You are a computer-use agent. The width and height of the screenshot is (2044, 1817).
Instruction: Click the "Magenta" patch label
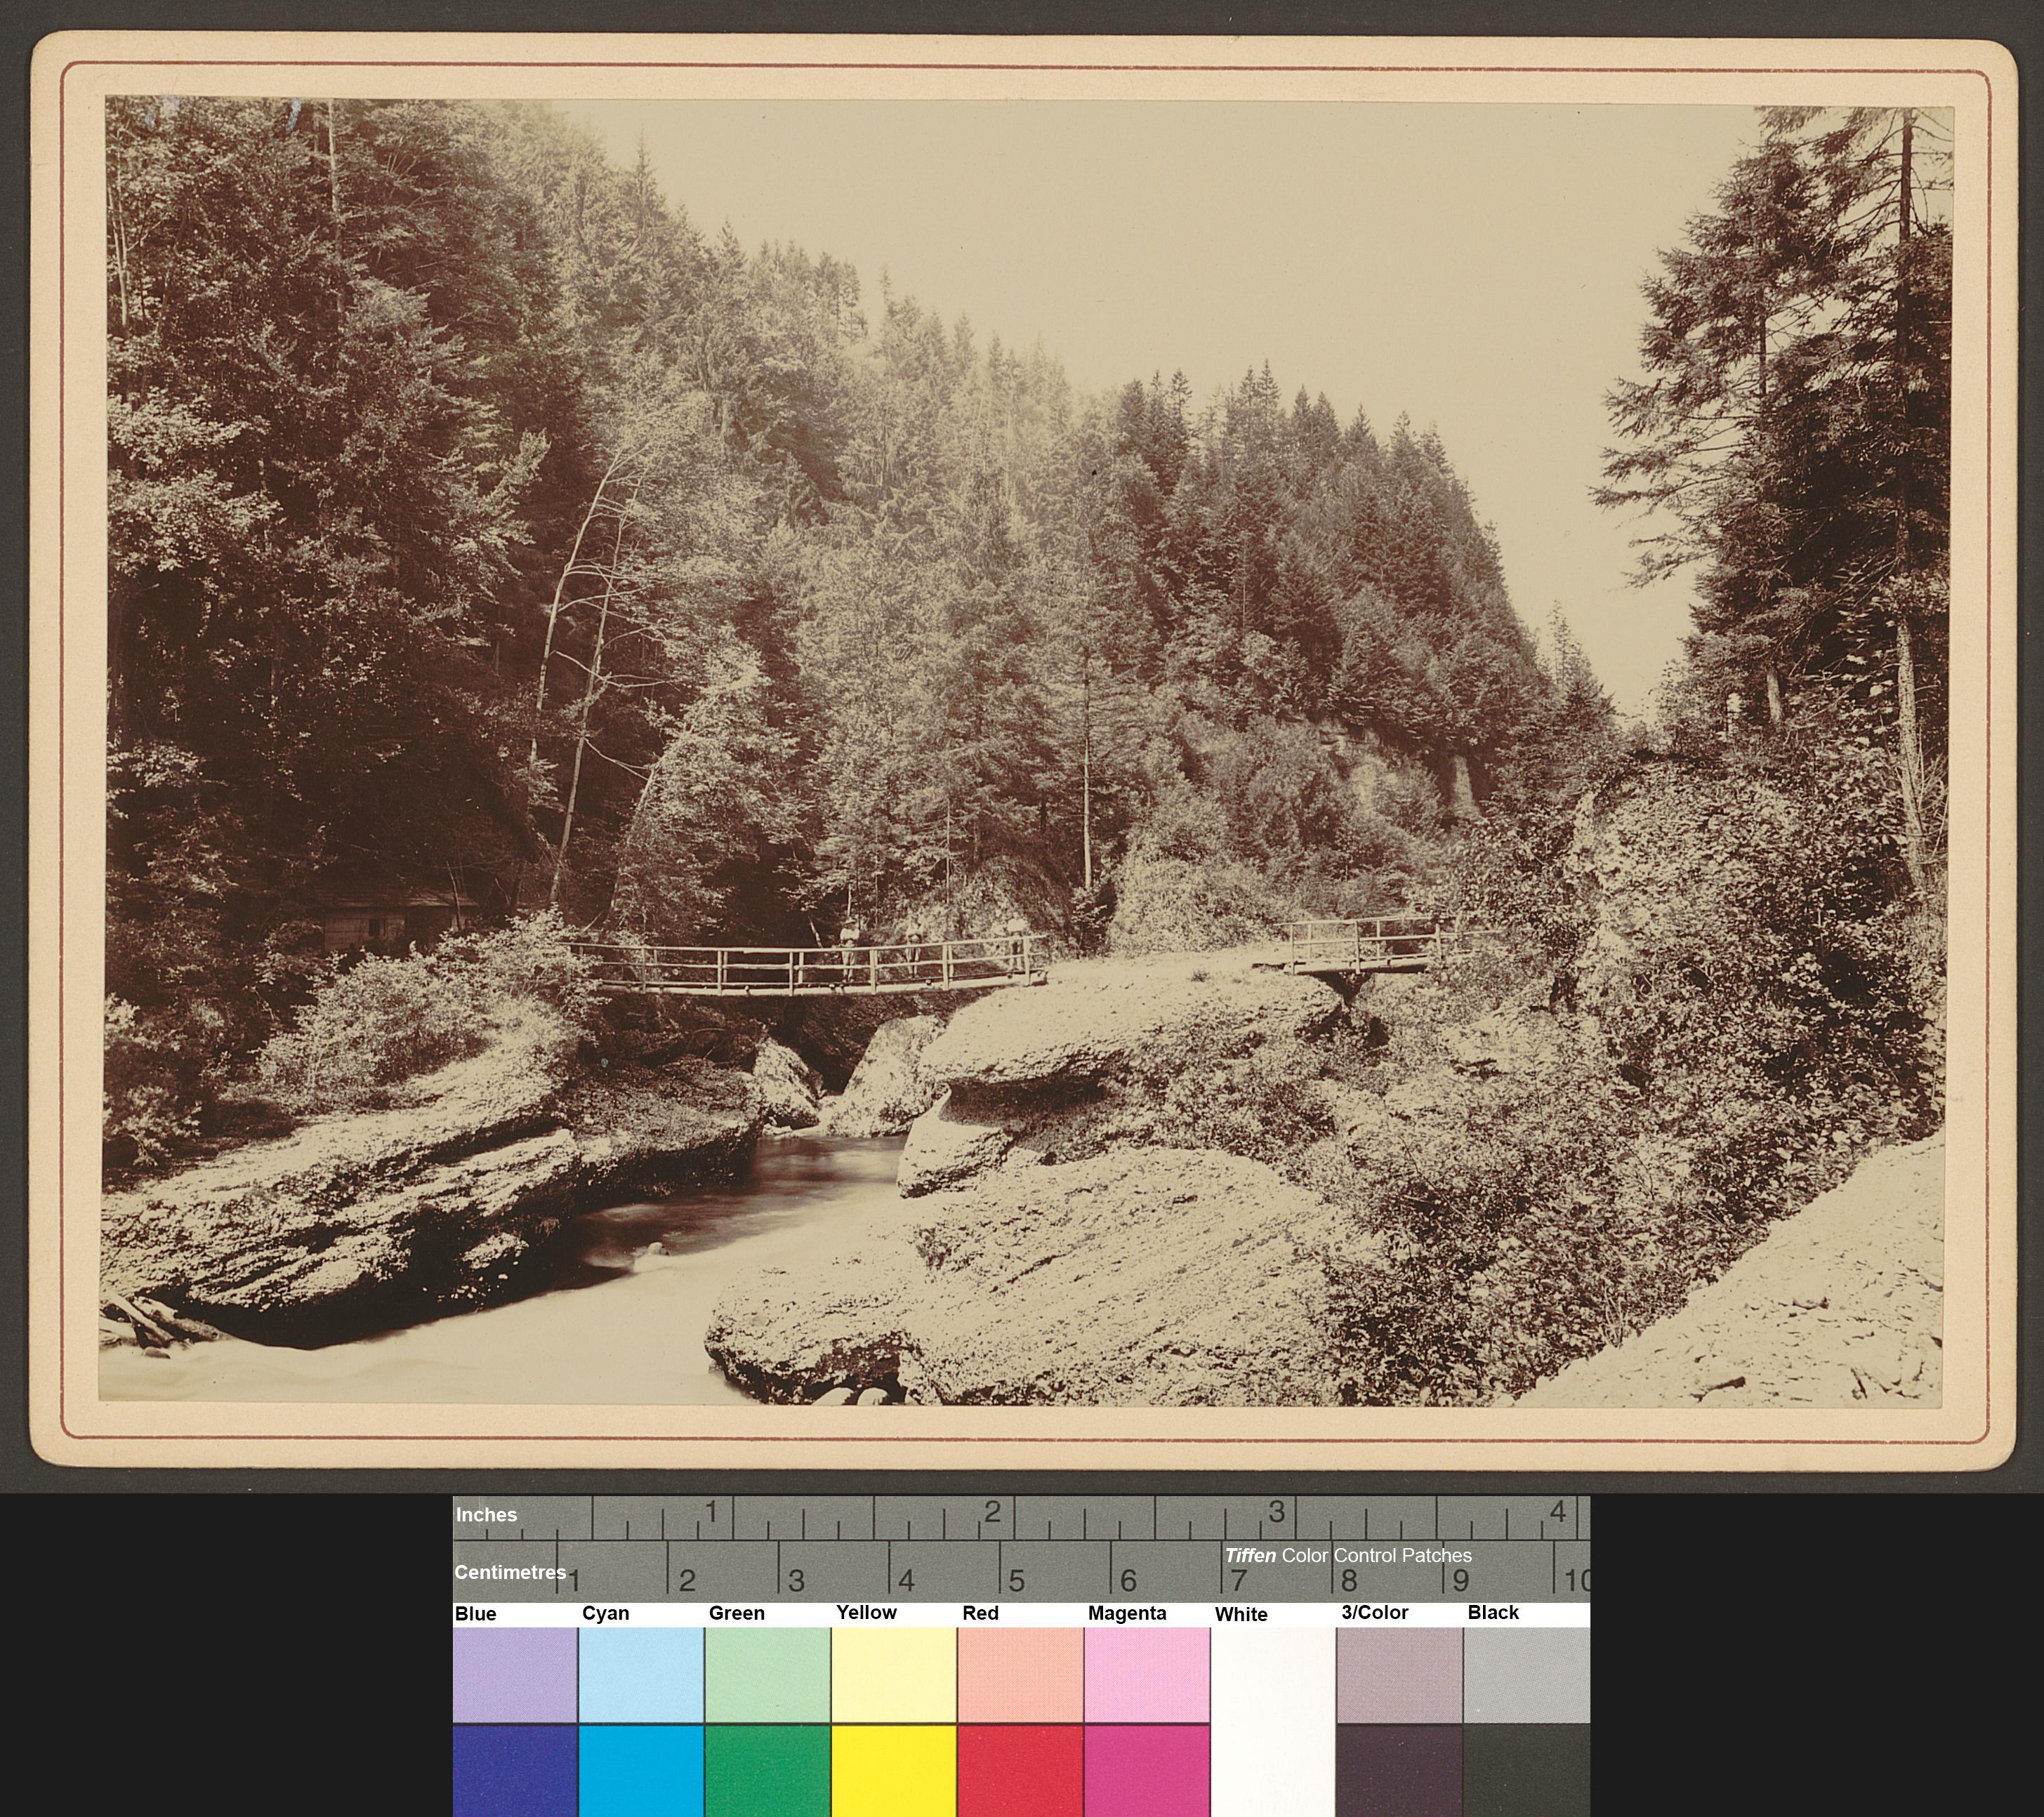tap(1127, 1613)
